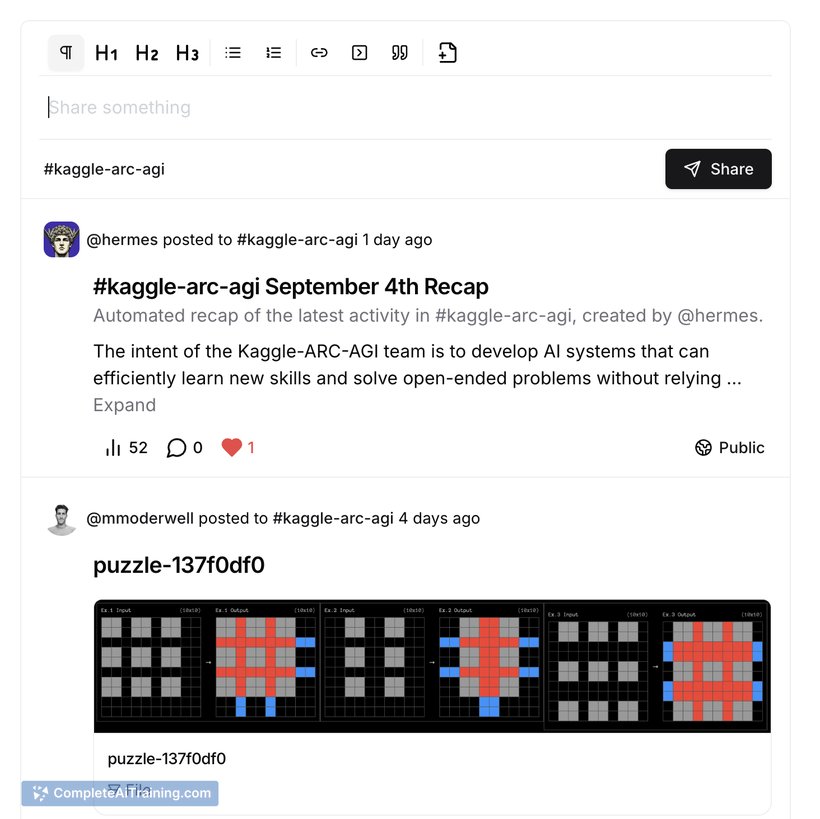The image size is (820, 819).
Task: Insert a link with the chain icon
Action: [x=319, y=53]
